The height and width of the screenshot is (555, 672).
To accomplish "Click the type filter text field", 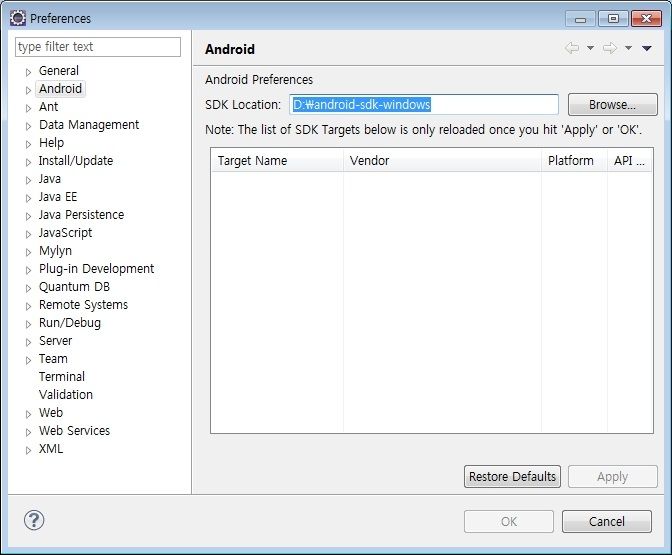I will pyautogui.click(x=98, y=47).
